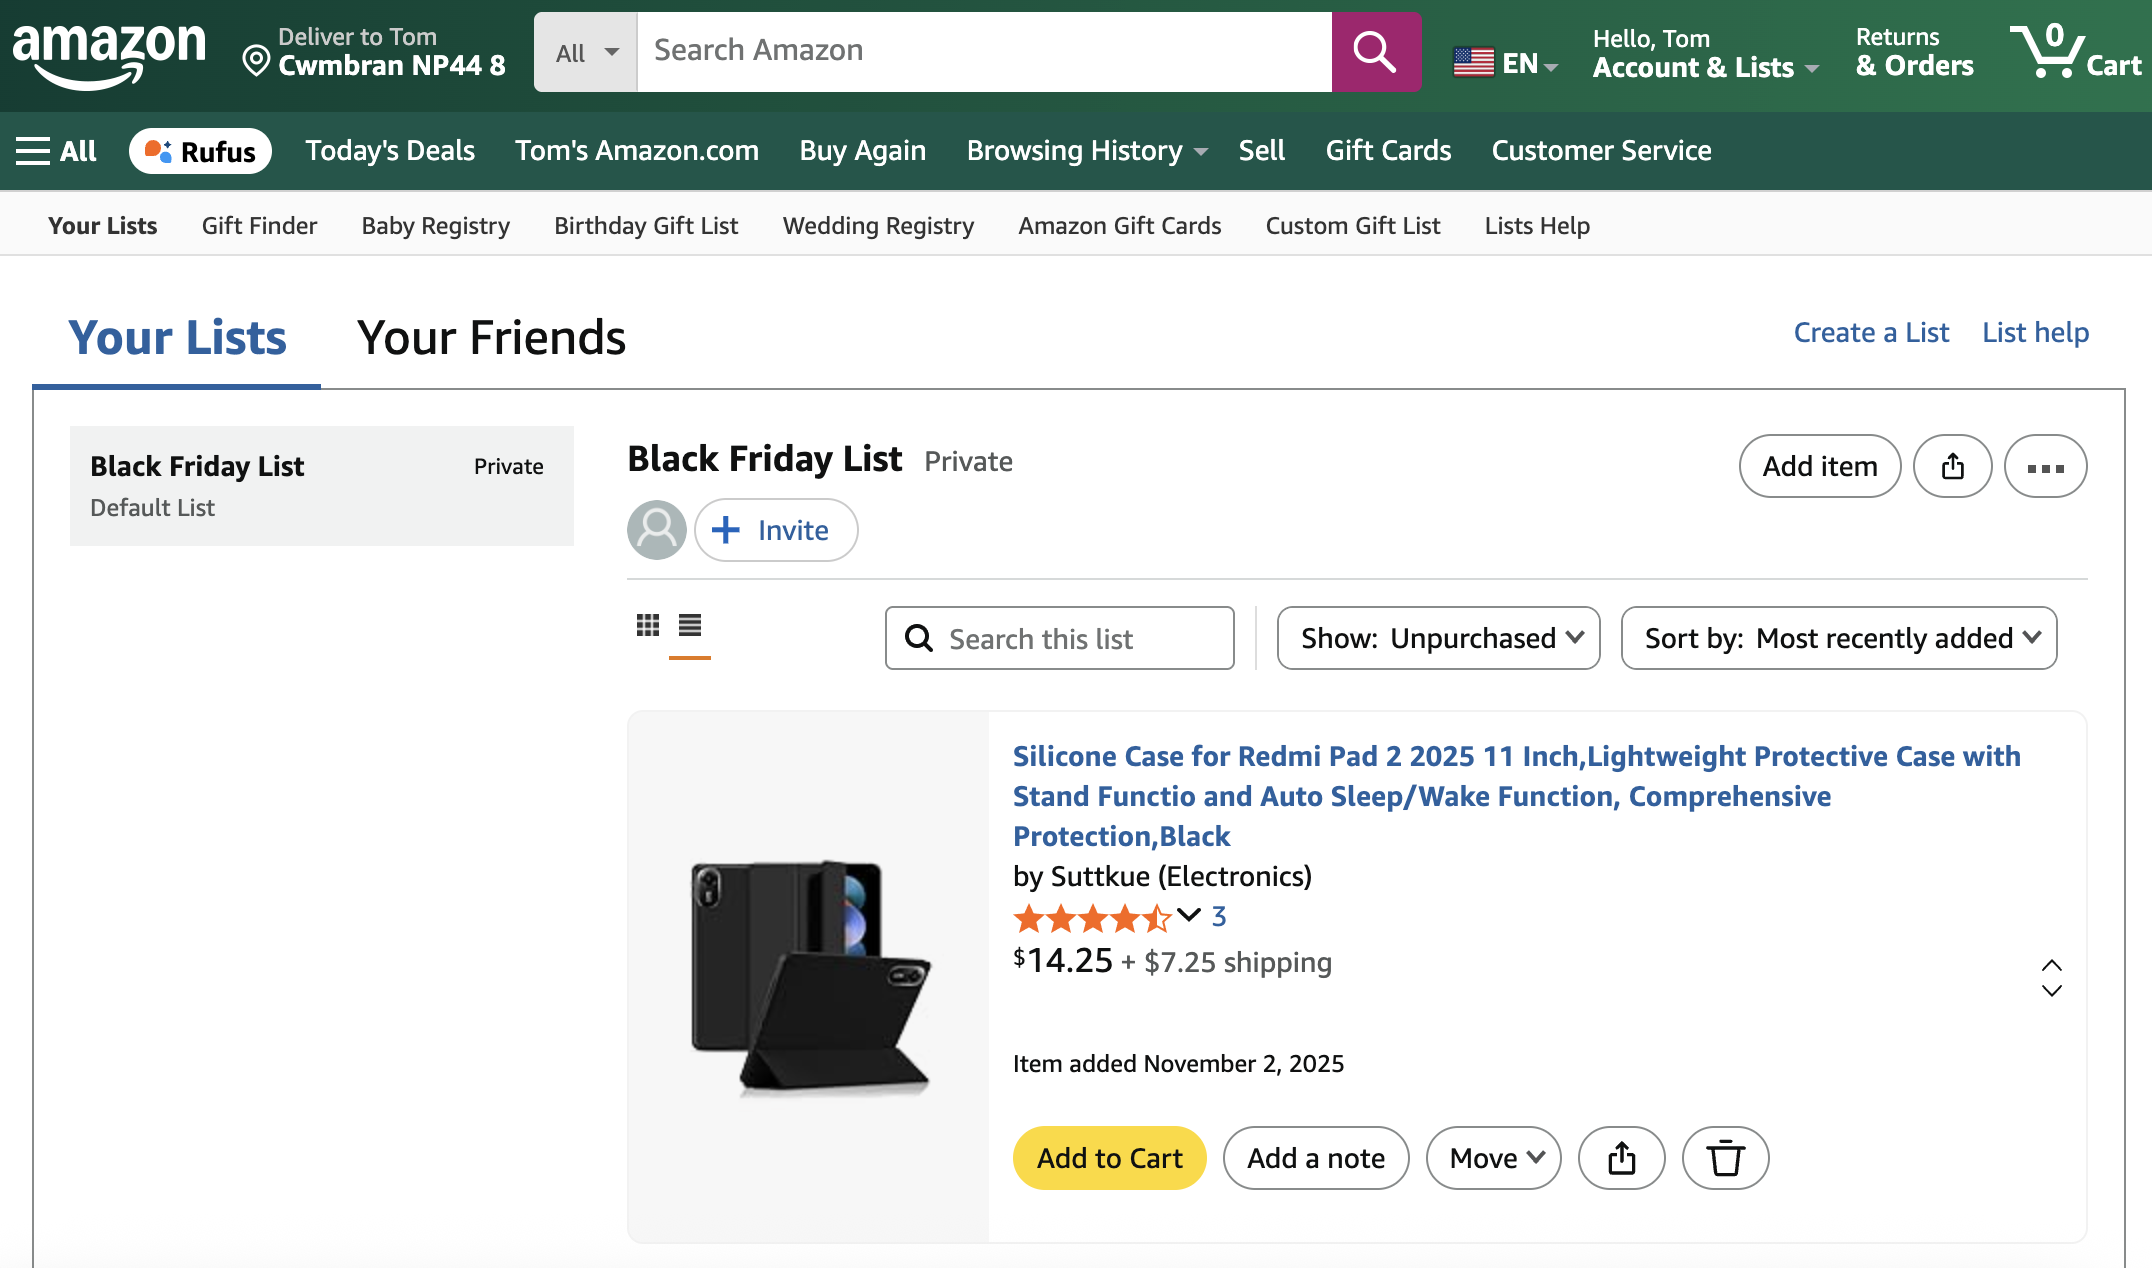Share the Black Friday List
The height and width of the screenshot is (1268, 2152).
point(1952,466)
